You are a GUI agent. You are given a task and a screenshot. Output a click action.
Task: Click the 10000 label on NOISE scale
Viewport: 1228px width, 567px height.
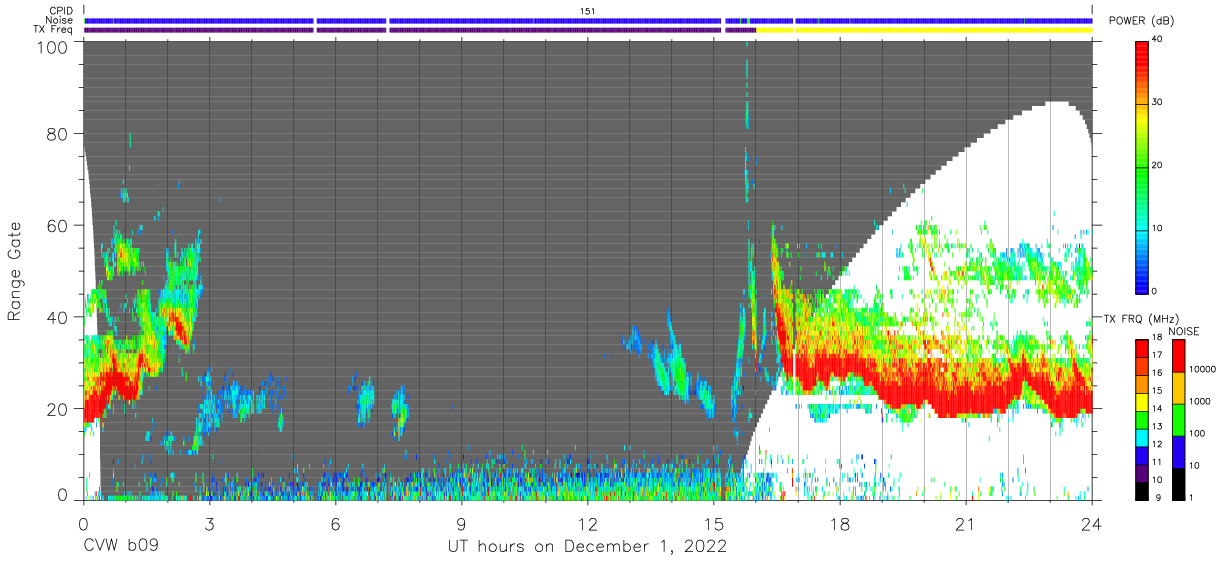(1205, 369)
